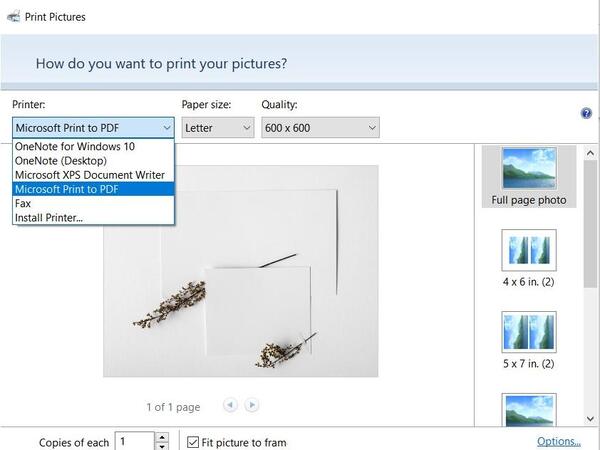Click the Copies of each input field
600x450 pixels.
pos(135,442)
